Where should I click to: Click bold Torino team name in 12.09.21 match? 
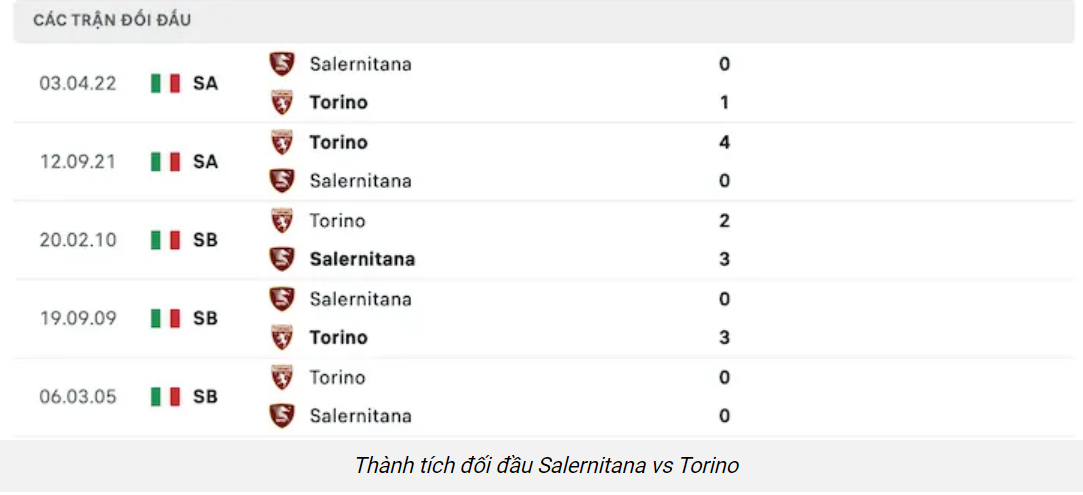(338, 142)
